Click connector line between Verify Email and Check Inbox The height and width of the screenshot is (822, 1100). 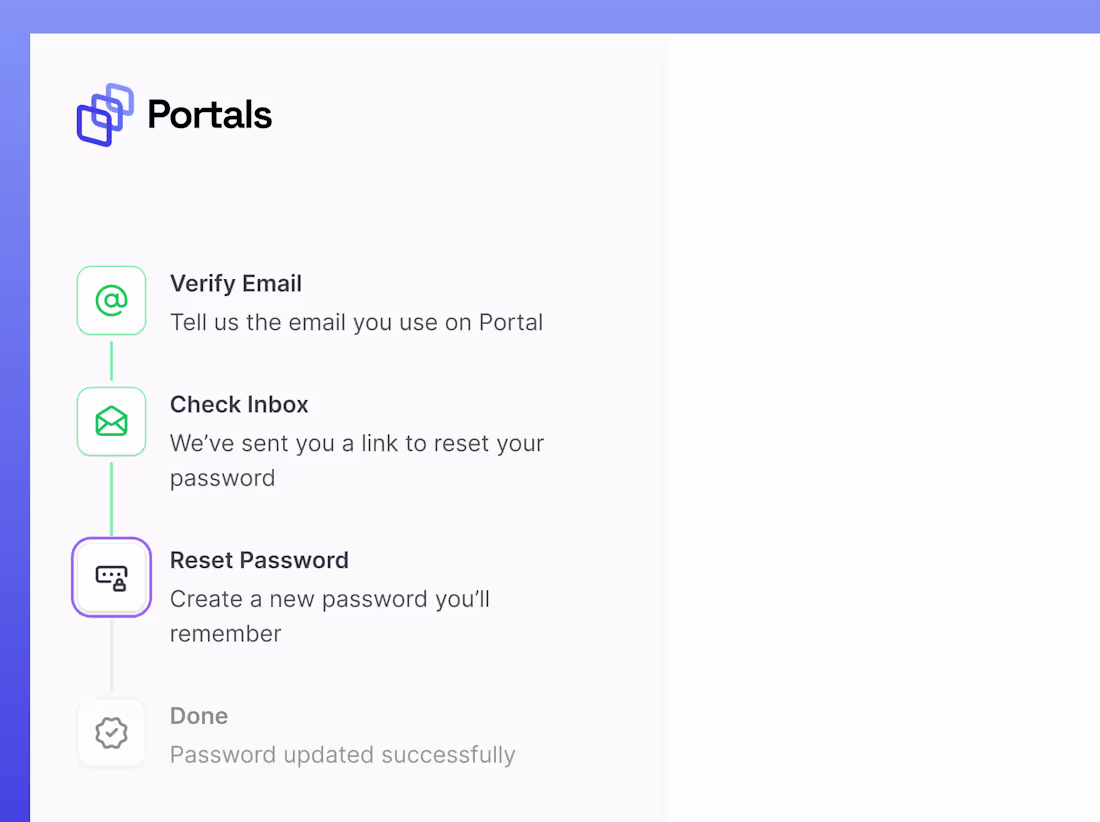[111, 361]
